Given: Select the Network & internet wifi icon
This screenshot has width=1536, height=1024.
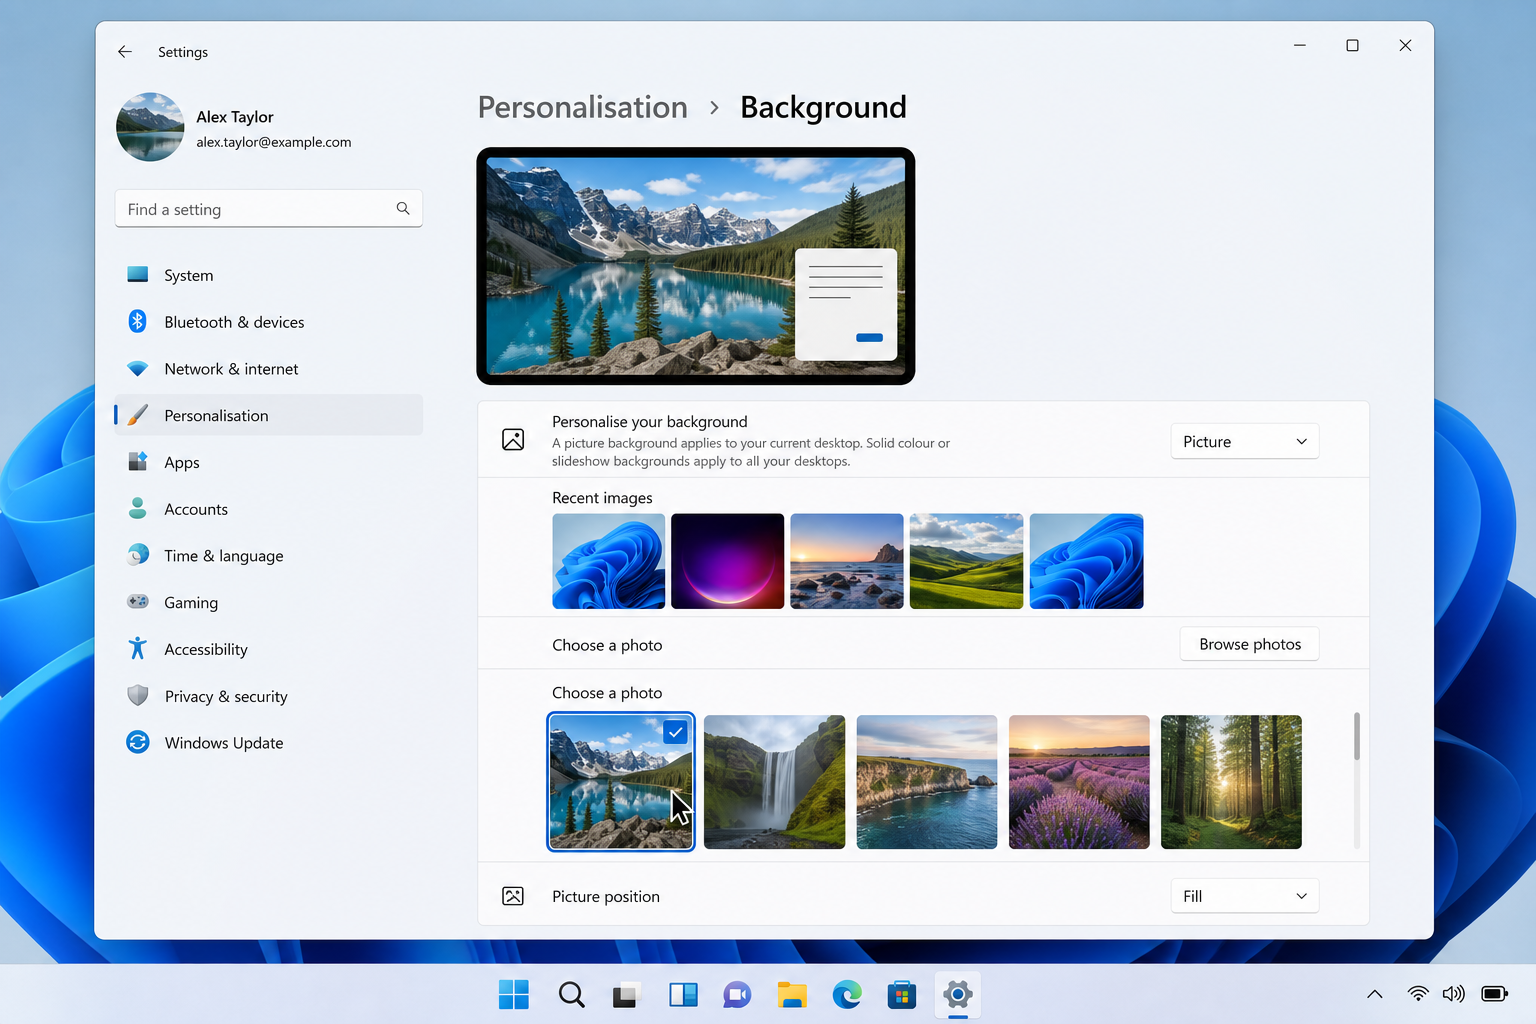Looking at the screenshot, I should (138, 369).
